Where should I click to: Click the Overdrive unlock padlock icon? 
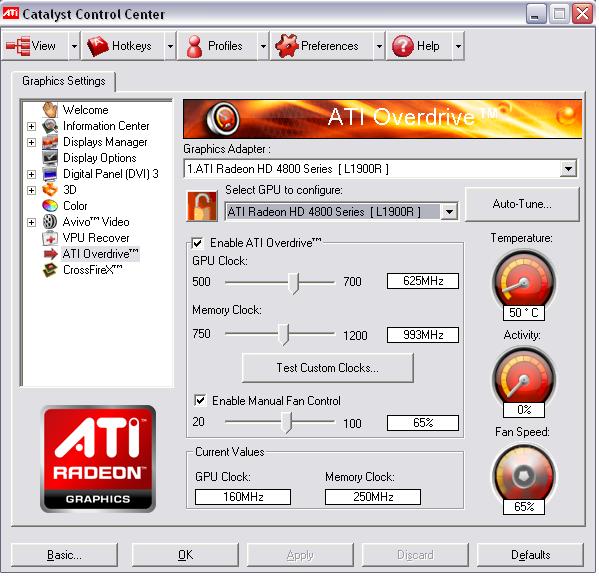pyautogui.click(x=202, y=207)
